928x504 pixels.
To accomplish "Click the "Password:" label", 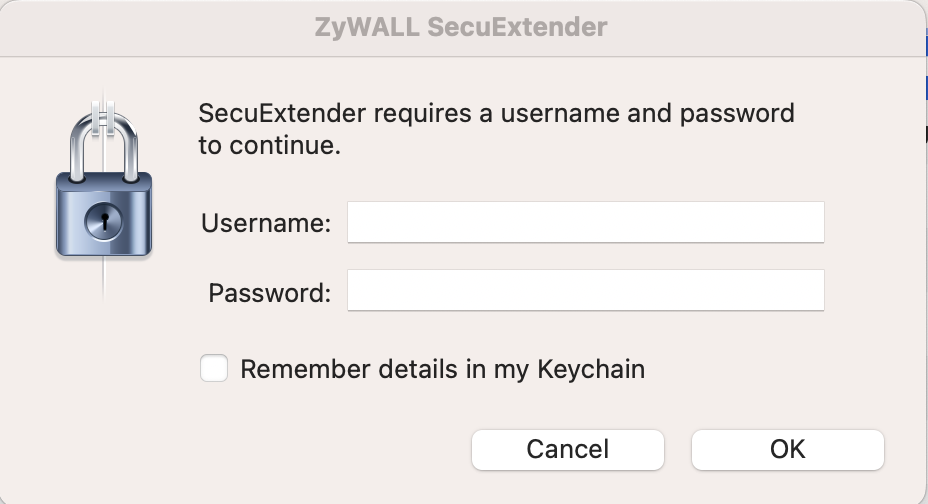I will tap(269, 293).
